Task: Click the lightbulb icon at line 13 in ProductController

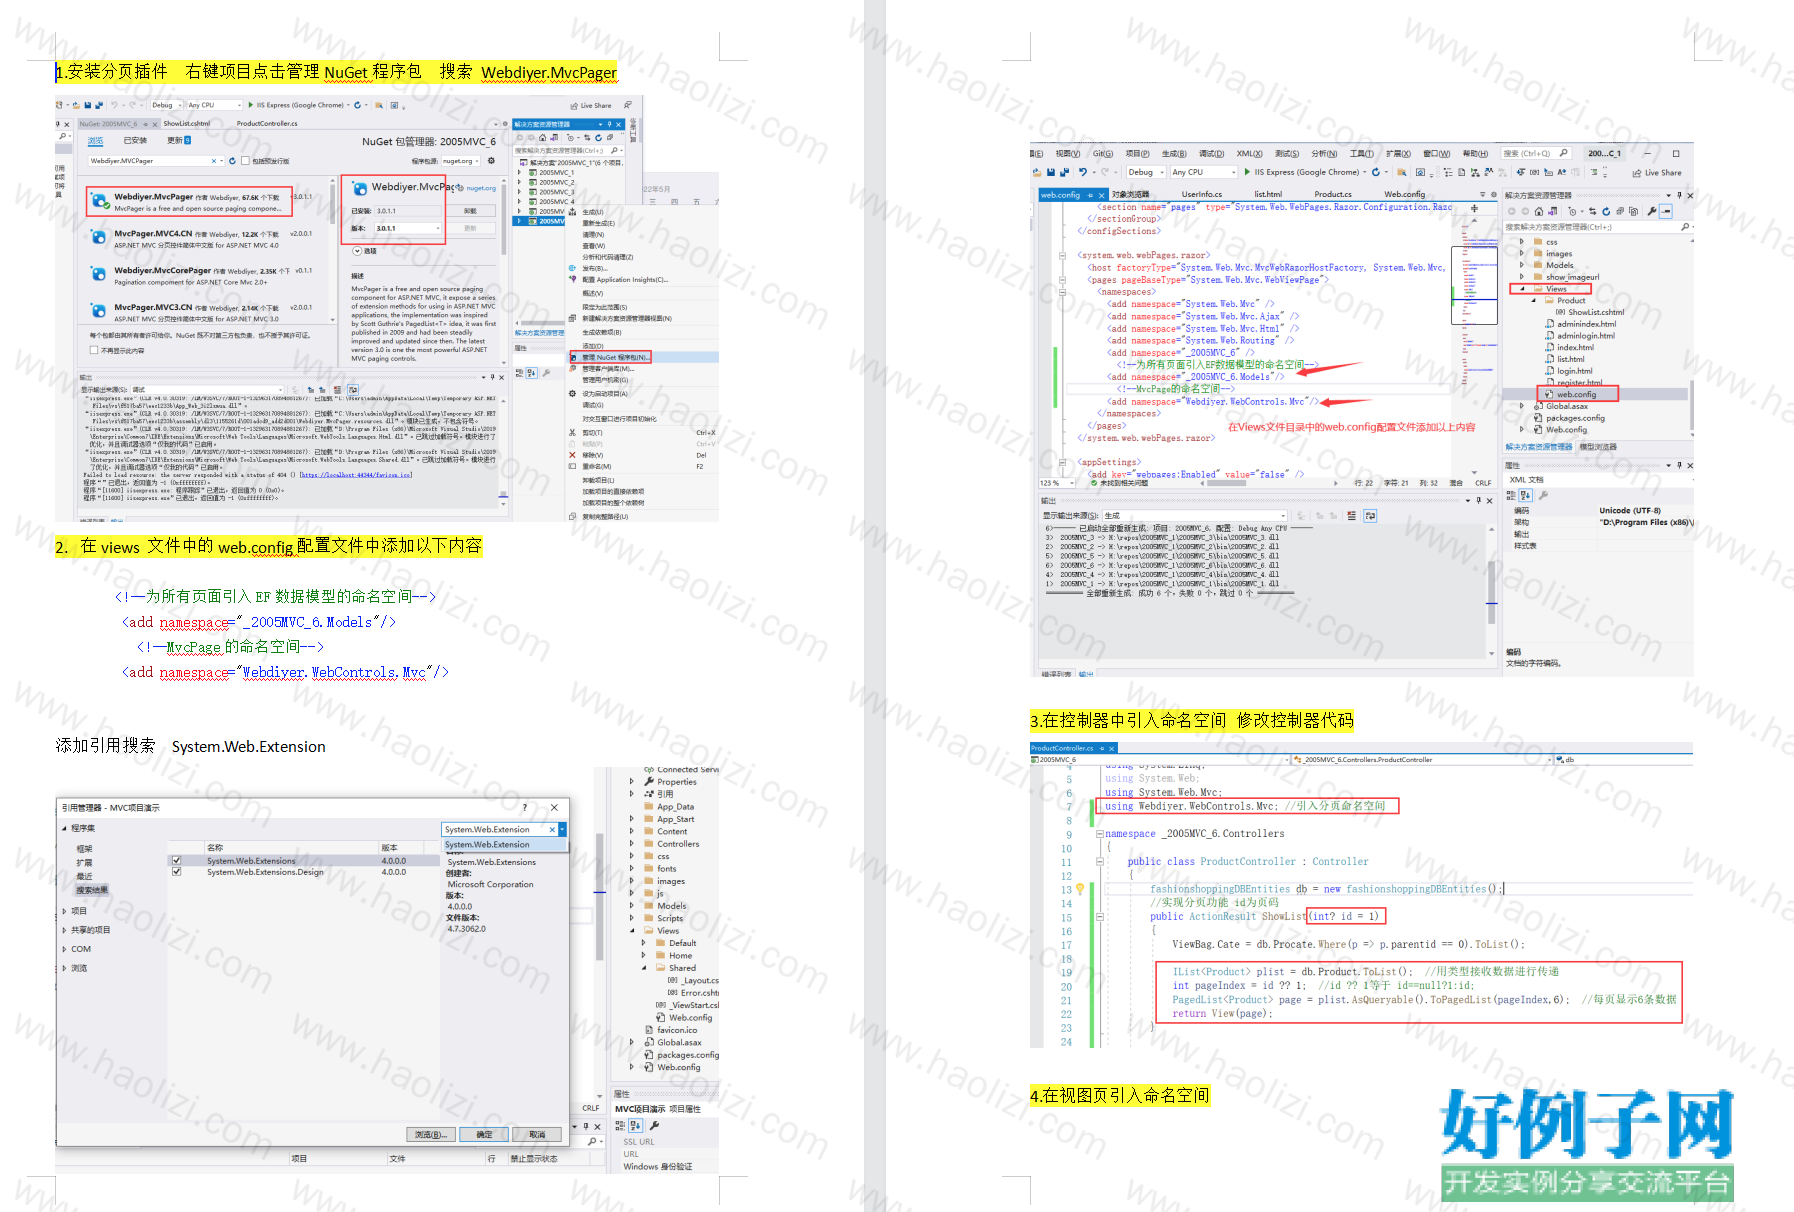Action: (x=1080, y=889)
